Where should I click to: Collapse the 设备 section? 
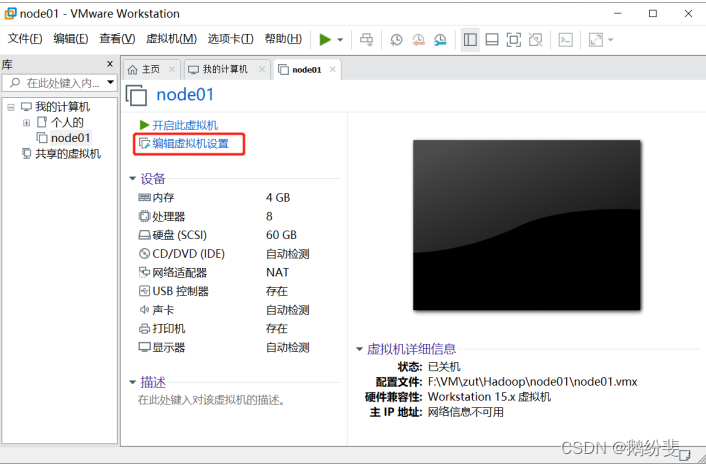(132, 179)
